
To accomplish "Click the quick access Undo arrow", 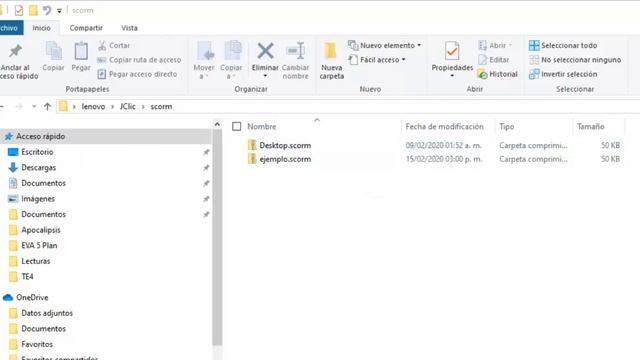I will point(47,10).
